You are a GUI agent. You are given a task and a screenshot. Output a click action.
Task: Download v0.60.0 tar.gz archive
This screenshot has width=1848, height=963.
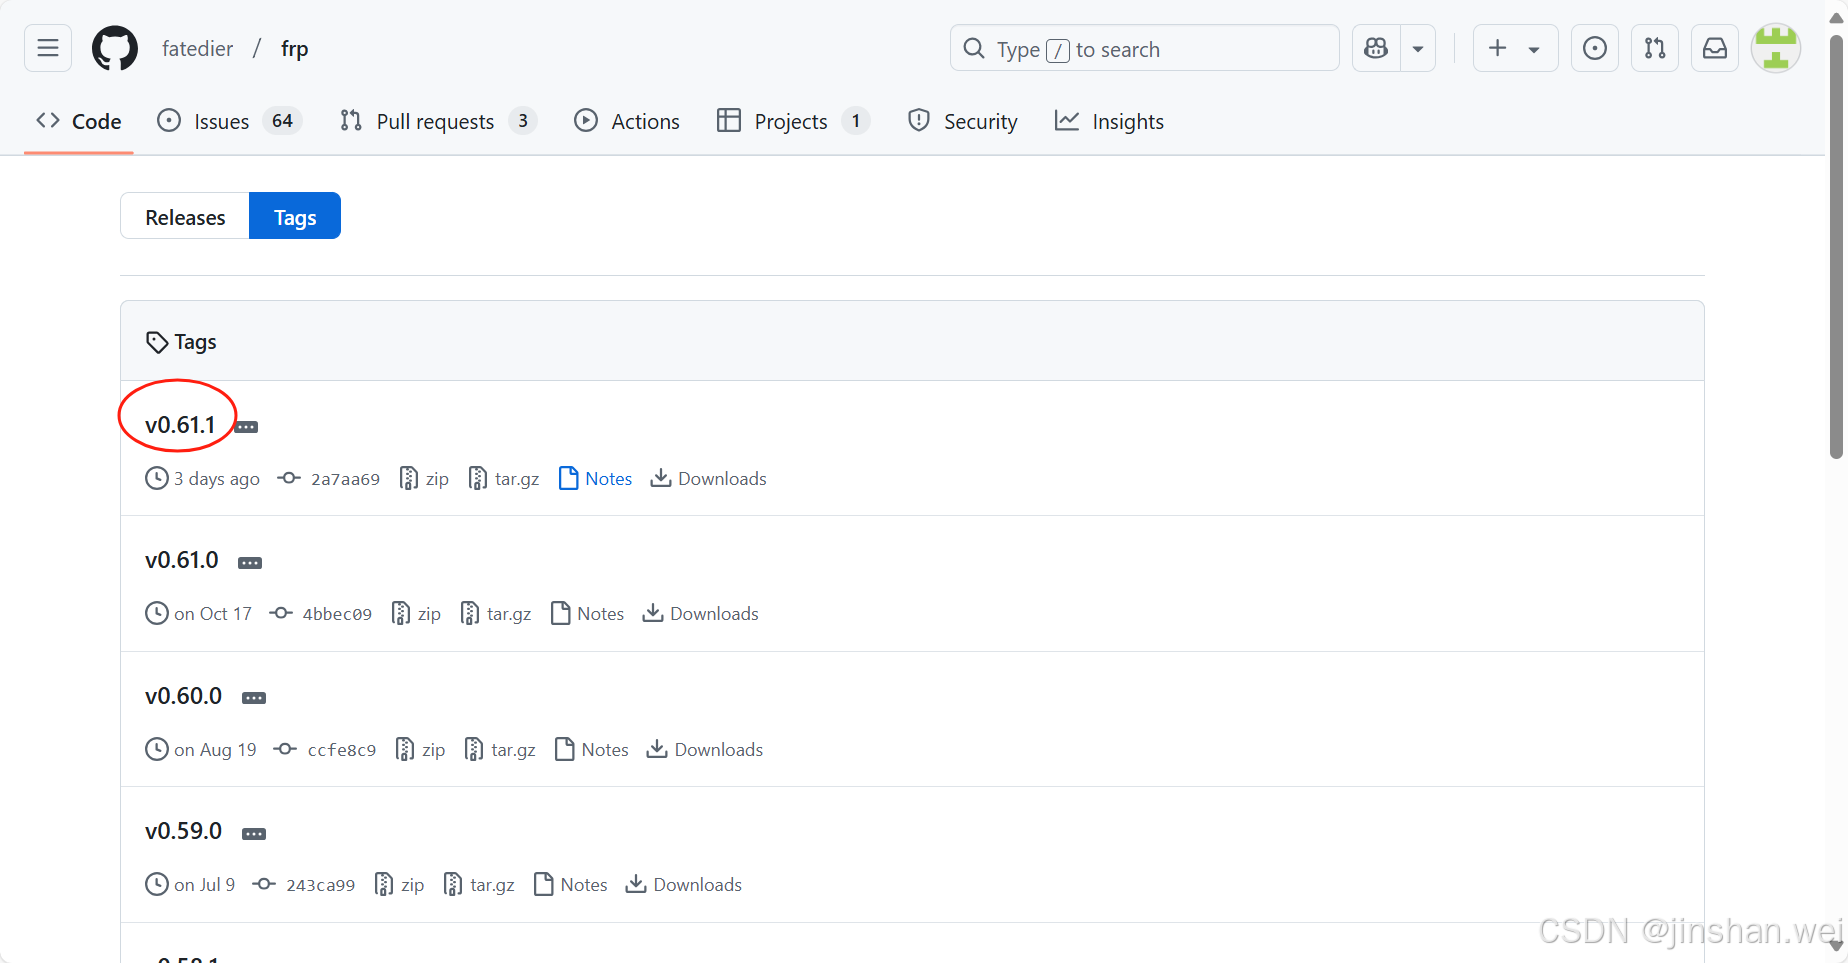(x=500, y=750)
